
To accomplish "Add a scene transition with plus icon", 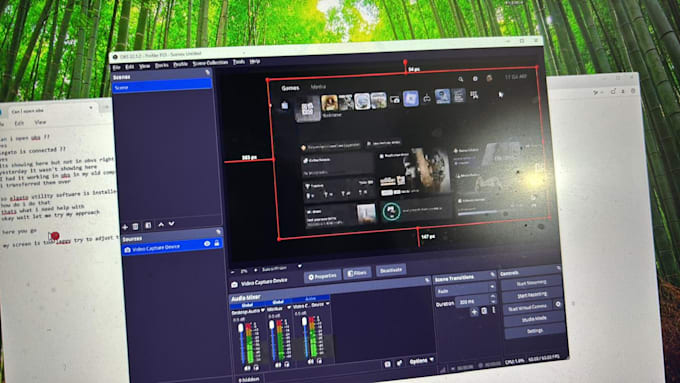I will point(474,312).
